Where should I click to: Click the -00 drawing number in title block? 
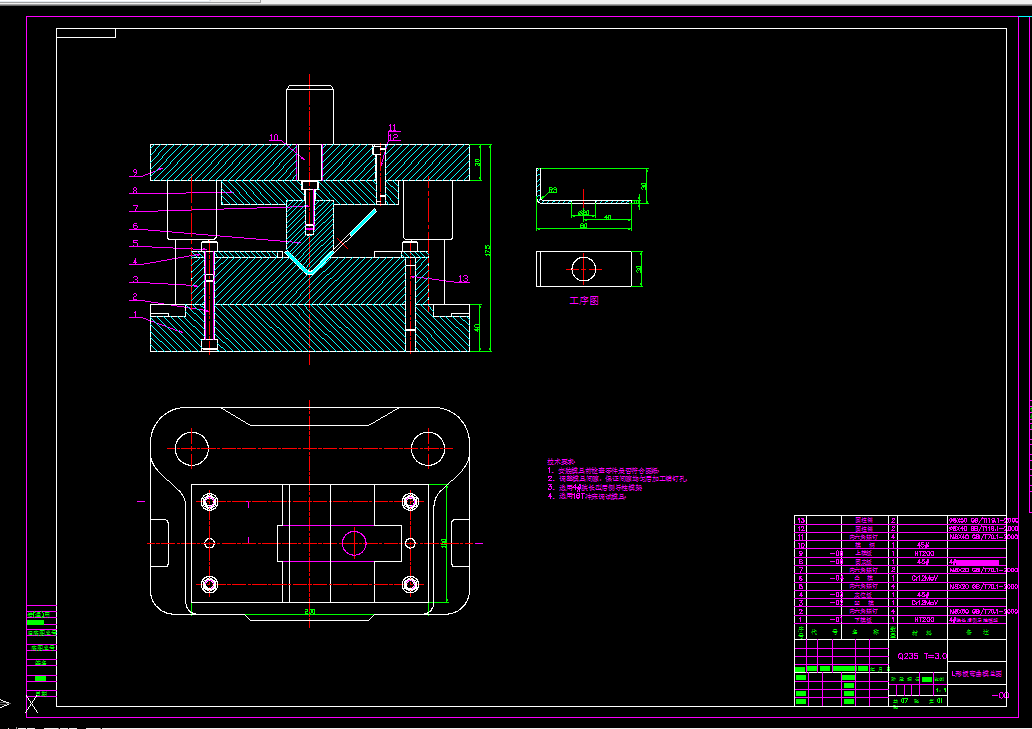click(1000, 695)
